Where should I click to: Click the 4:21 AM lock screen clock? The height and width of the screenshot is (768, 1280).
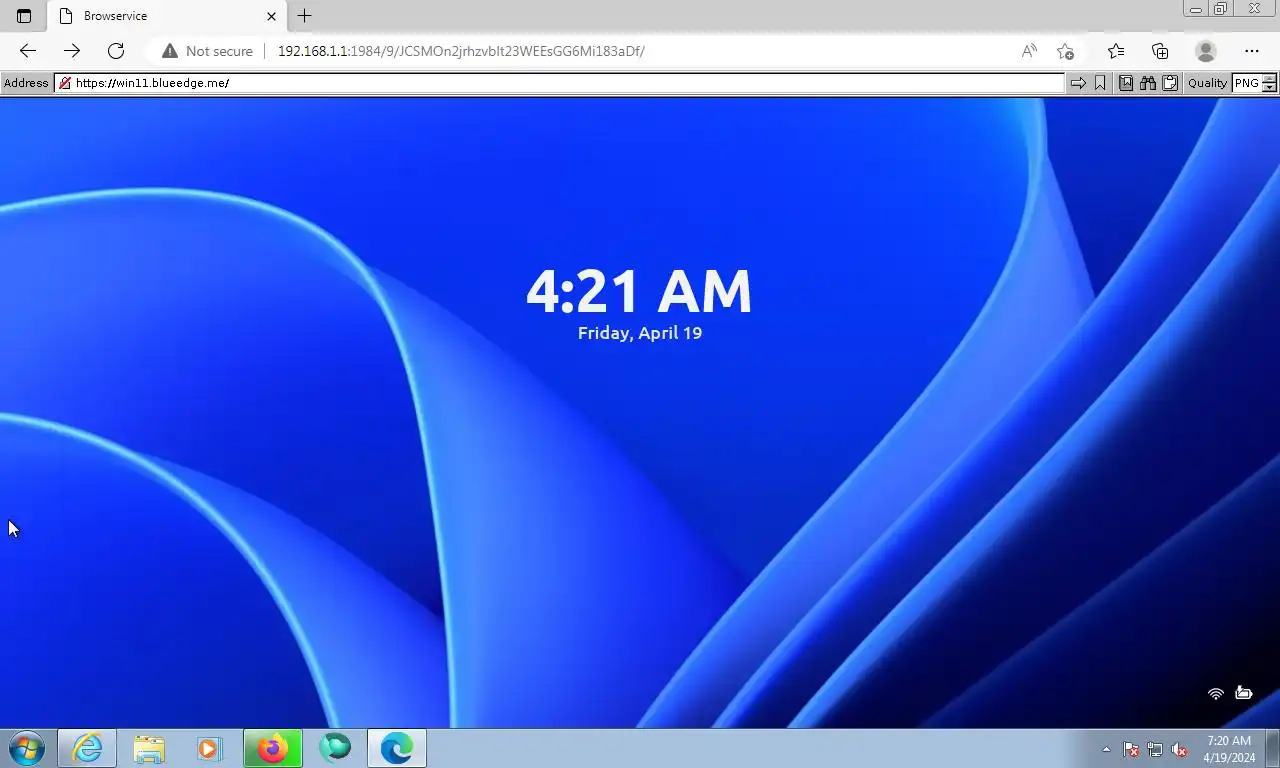click(x=639, y=291)
